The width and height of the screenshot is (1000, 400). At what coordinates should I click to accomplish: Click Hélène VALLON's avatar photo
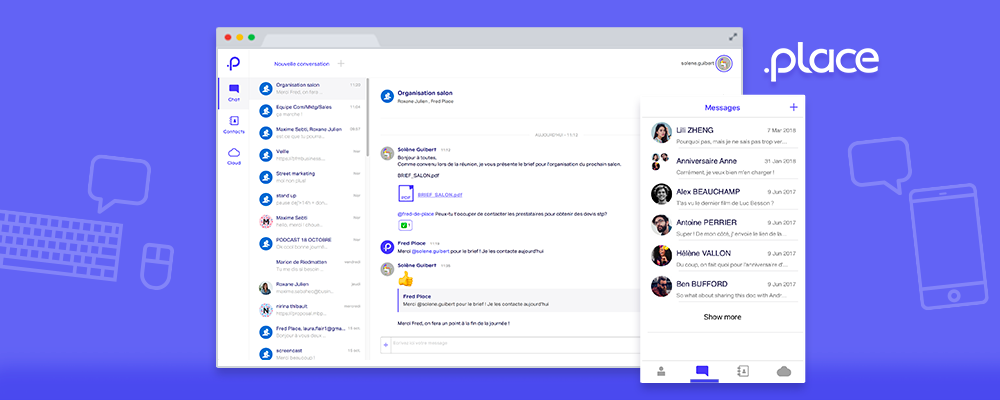click(661, 255)
